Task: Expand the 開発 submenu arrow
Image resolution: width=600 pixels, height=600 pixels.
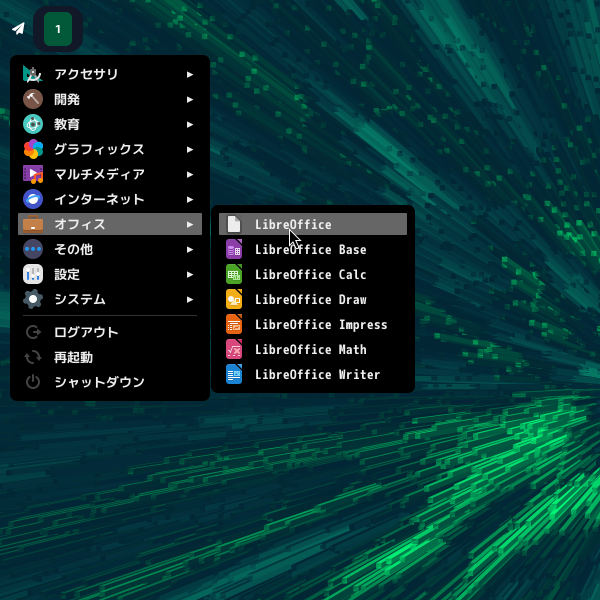Action: tap(190, 99)
